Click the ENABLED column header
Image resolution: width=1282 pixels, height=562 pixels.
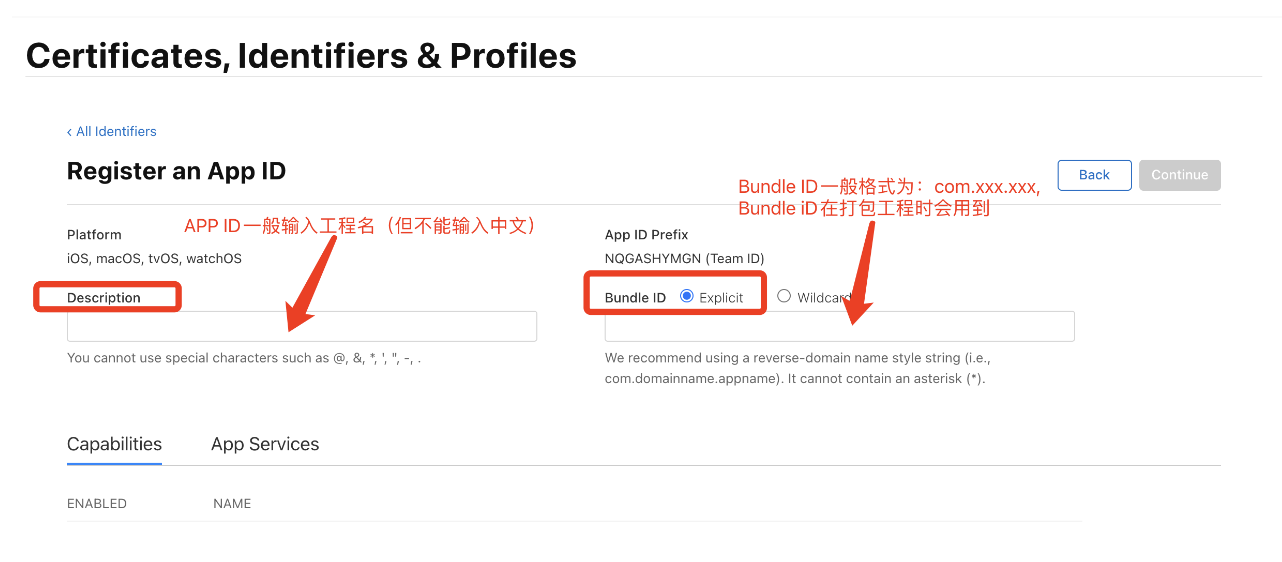coord(97,503)
